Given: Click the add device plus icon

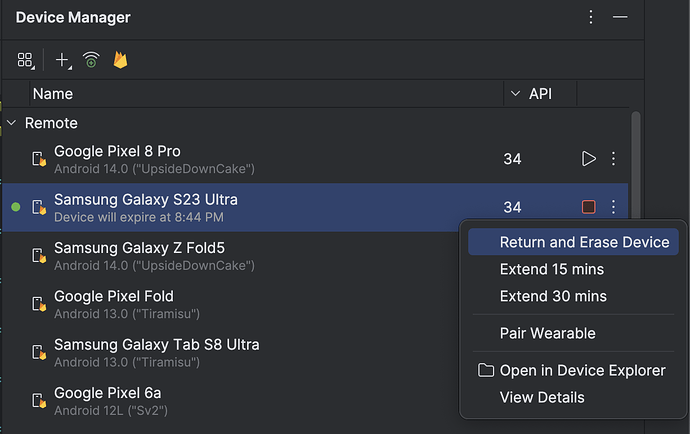Looking at the screenshot, I should (x=63, y=60).
